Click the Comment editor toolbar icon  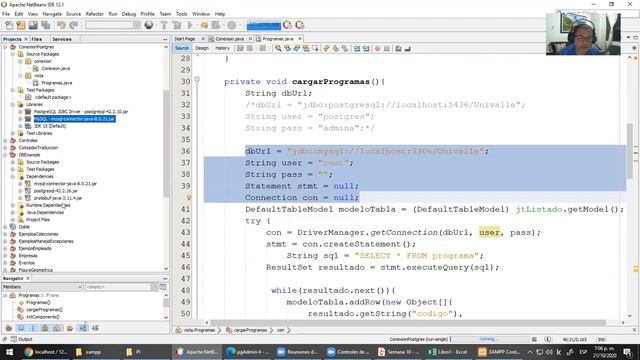(x=398, y=49)
